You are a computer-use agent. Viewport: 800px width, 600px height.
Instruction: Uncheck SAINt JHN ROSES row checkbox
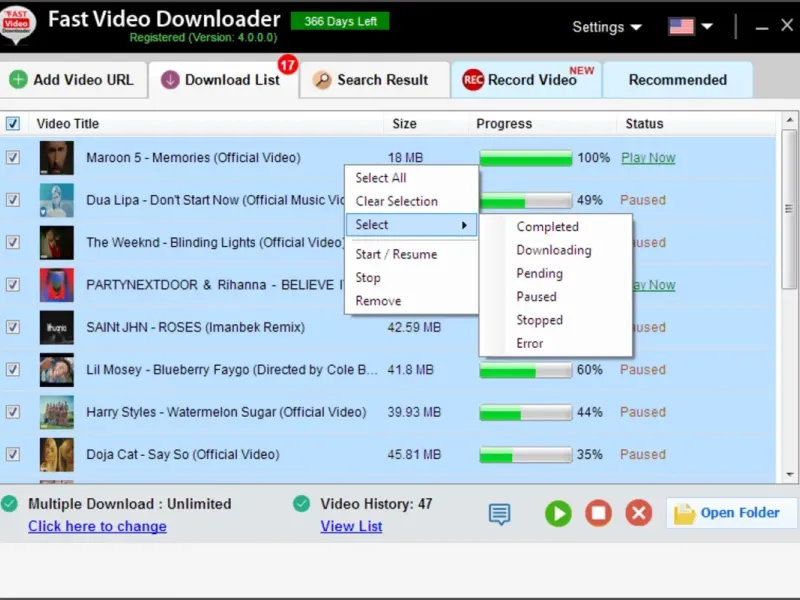13,327
